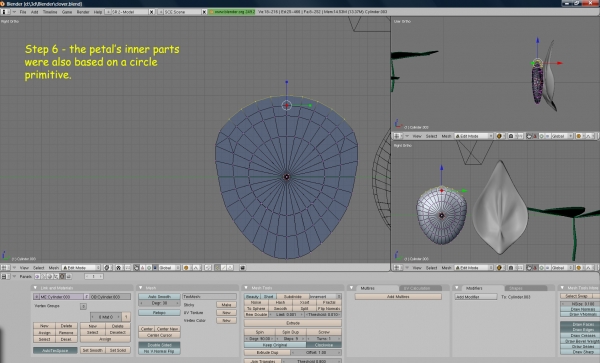
Task: Open the Render menu
Action: (83, 12)
